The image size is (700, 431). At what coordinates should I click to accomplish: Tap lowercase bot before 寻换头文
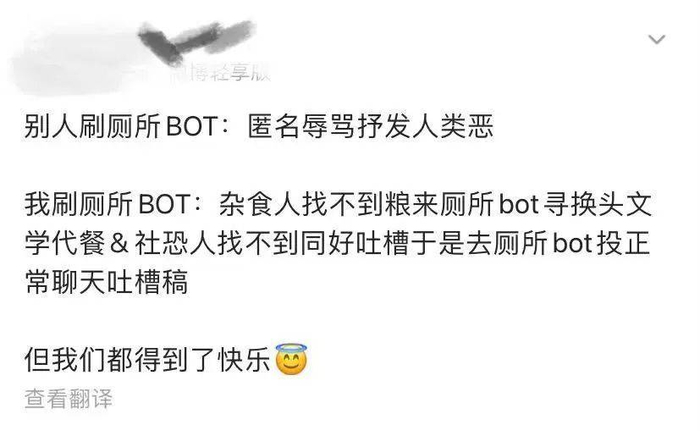(x=518, y=205)
